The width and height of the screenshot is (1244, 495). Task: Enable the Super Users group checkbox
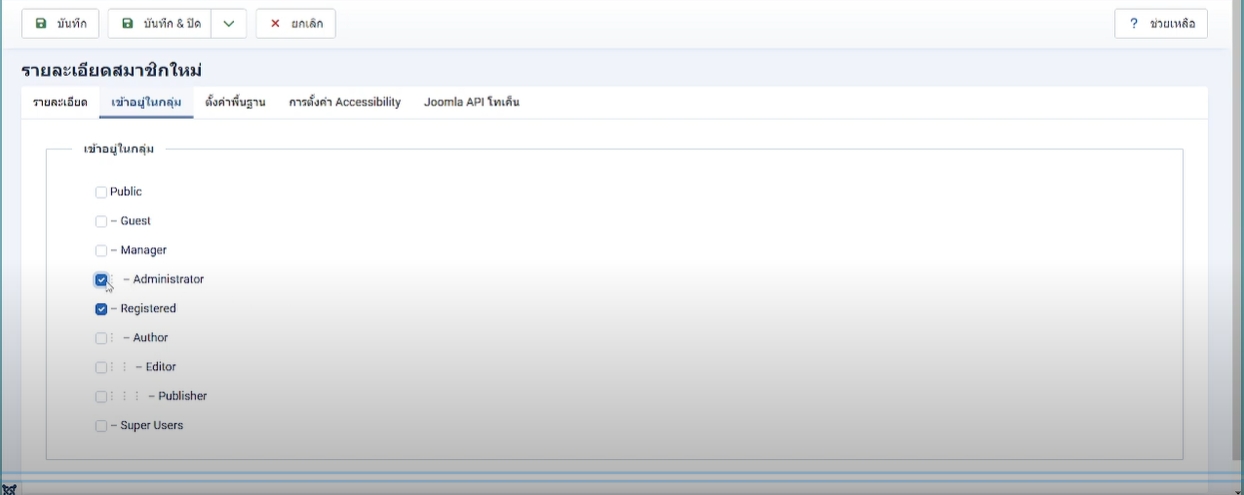click(x=101, y=426)
